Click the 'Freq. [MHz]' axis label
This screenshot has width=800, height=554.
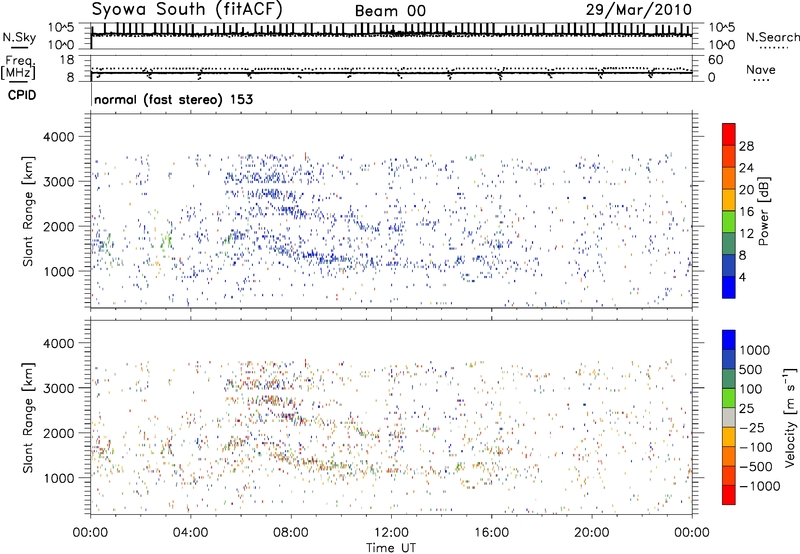(18, 68)
